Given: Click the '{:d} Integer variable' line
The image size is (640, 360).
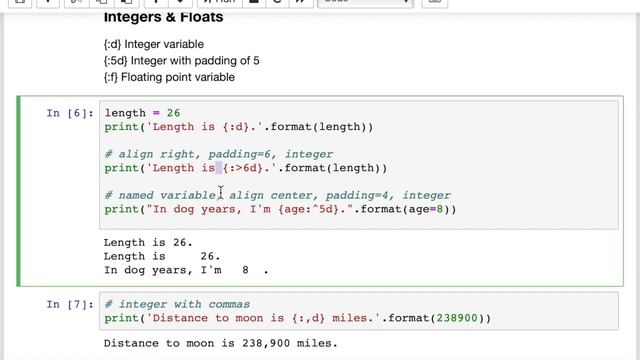Looking at the screenshot, I should 153,44.
